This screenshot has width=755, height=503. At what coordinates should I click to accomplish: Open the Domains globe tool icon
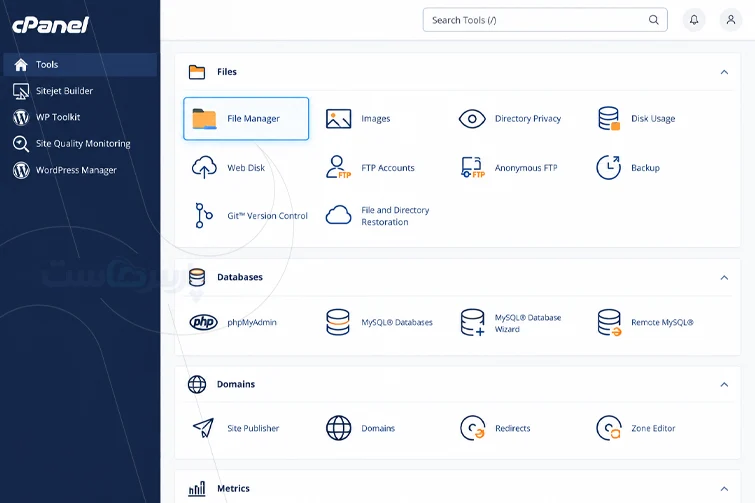click(338, 428)
